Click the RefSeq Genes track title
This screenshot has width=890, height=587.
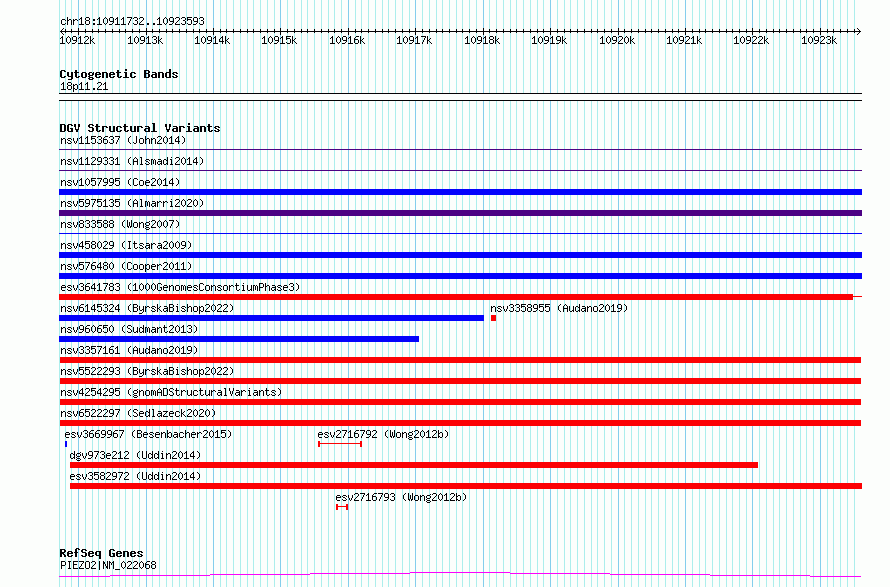tap(101, 554)
